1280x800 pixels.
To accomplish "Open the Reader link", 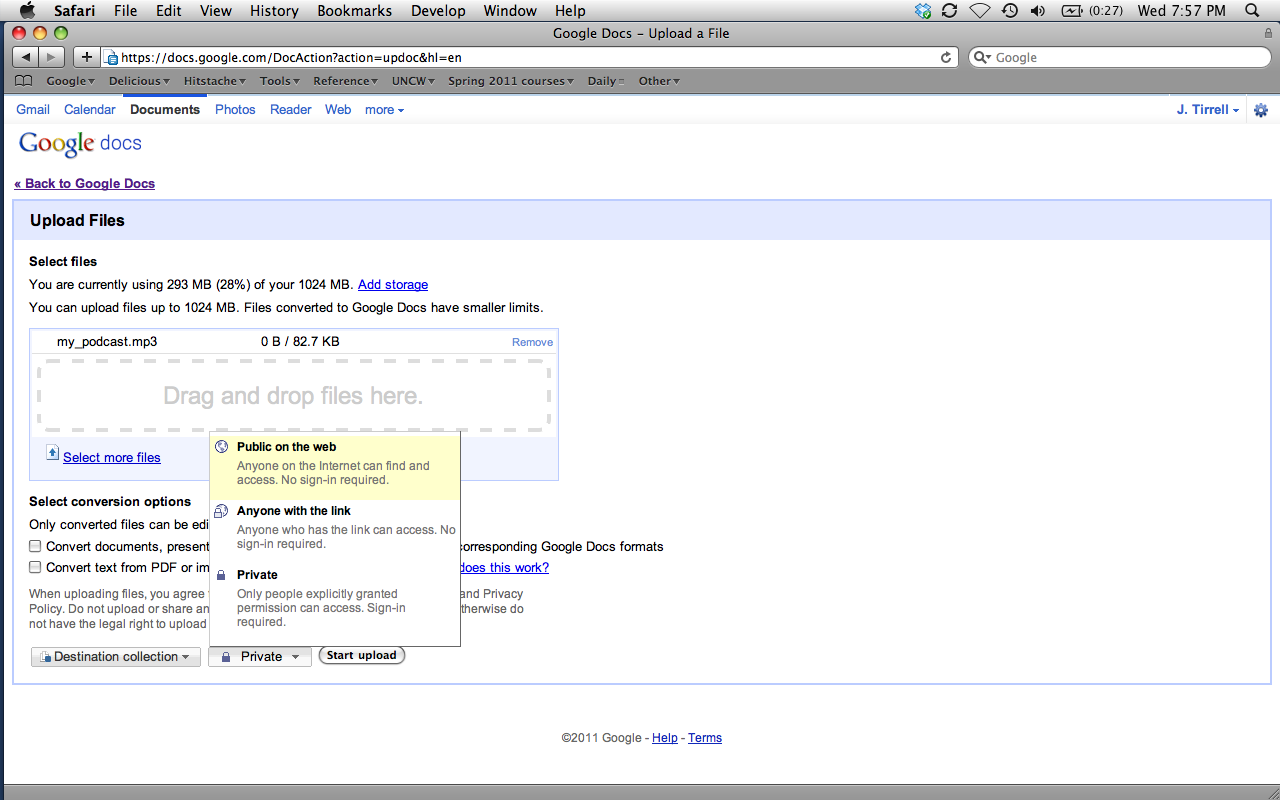I will 291,110.
